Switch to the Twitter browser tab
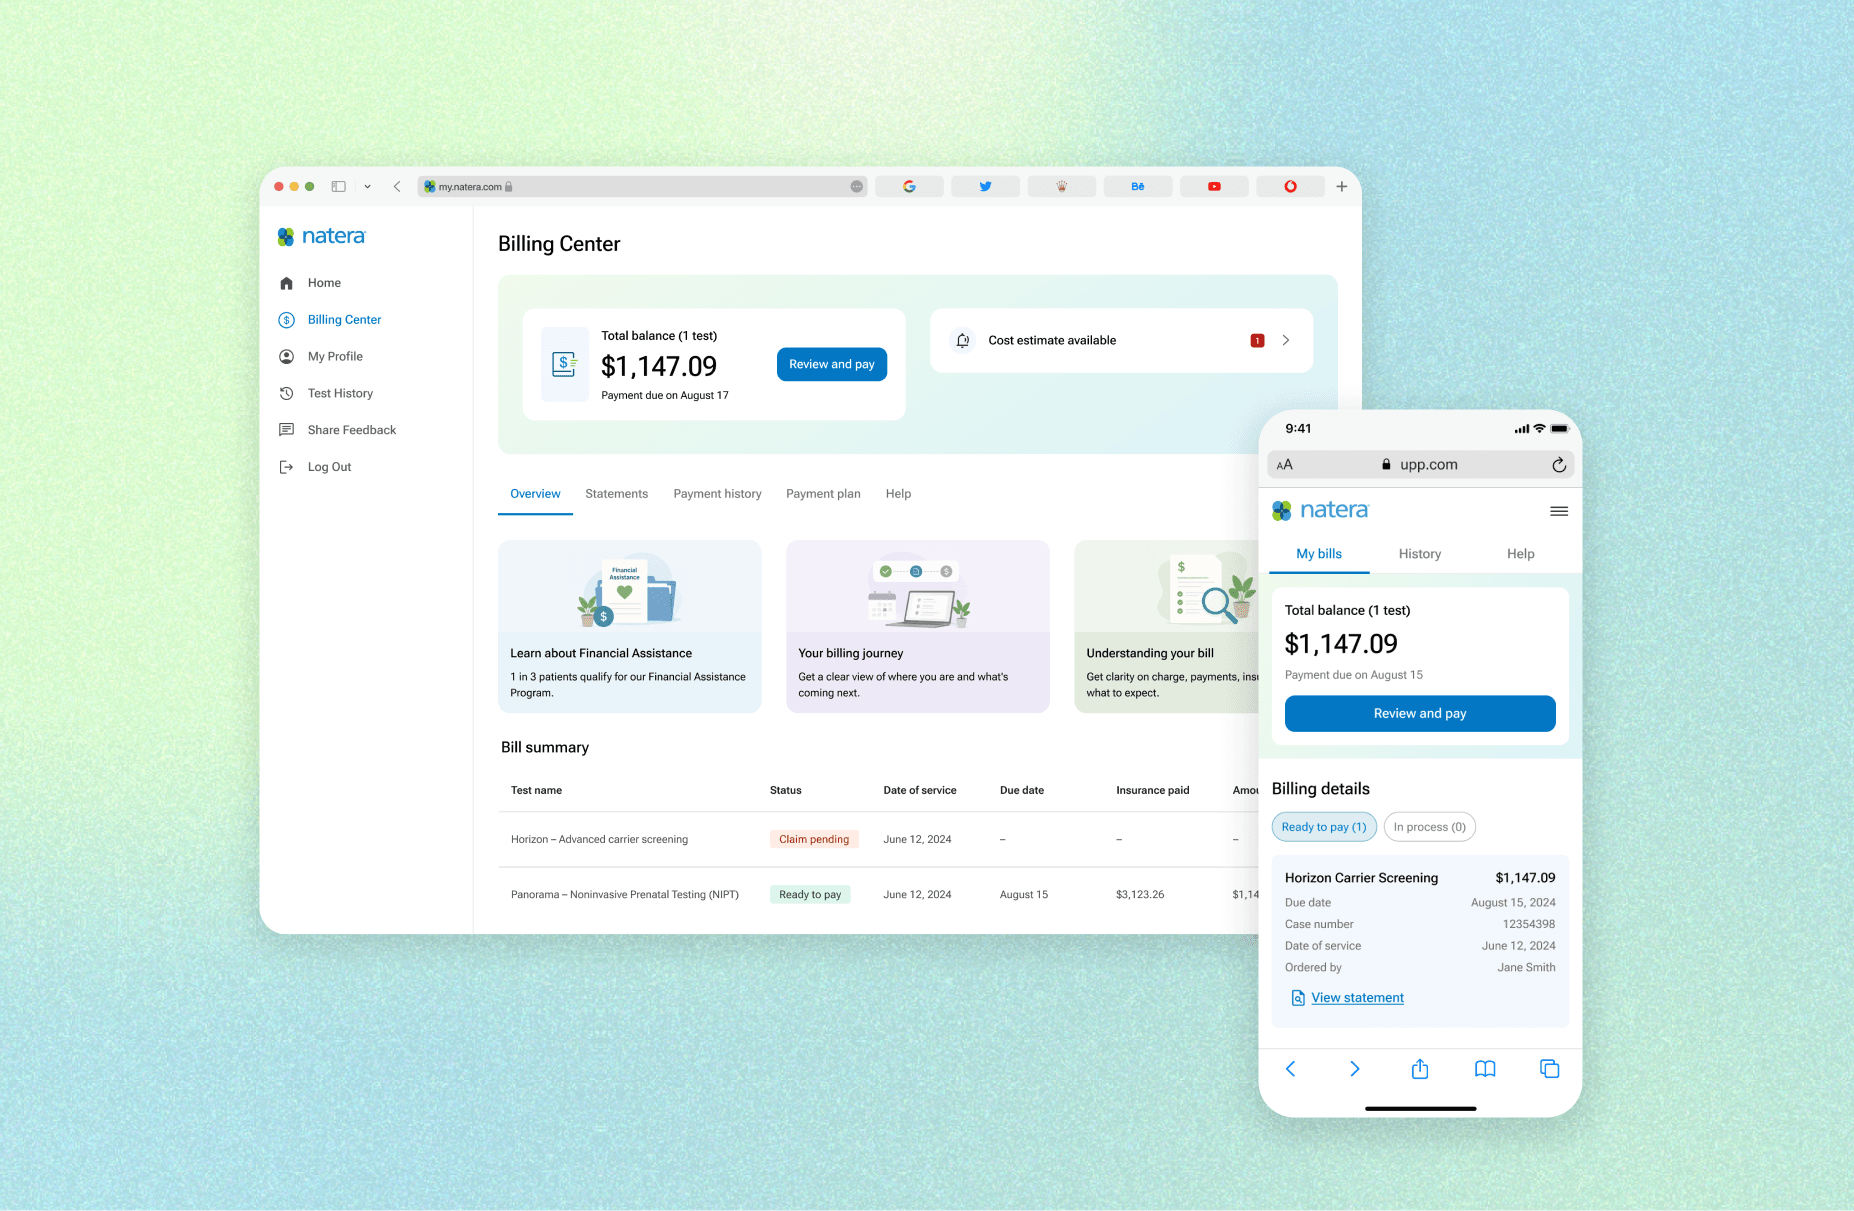 click(x=985, y=187)
